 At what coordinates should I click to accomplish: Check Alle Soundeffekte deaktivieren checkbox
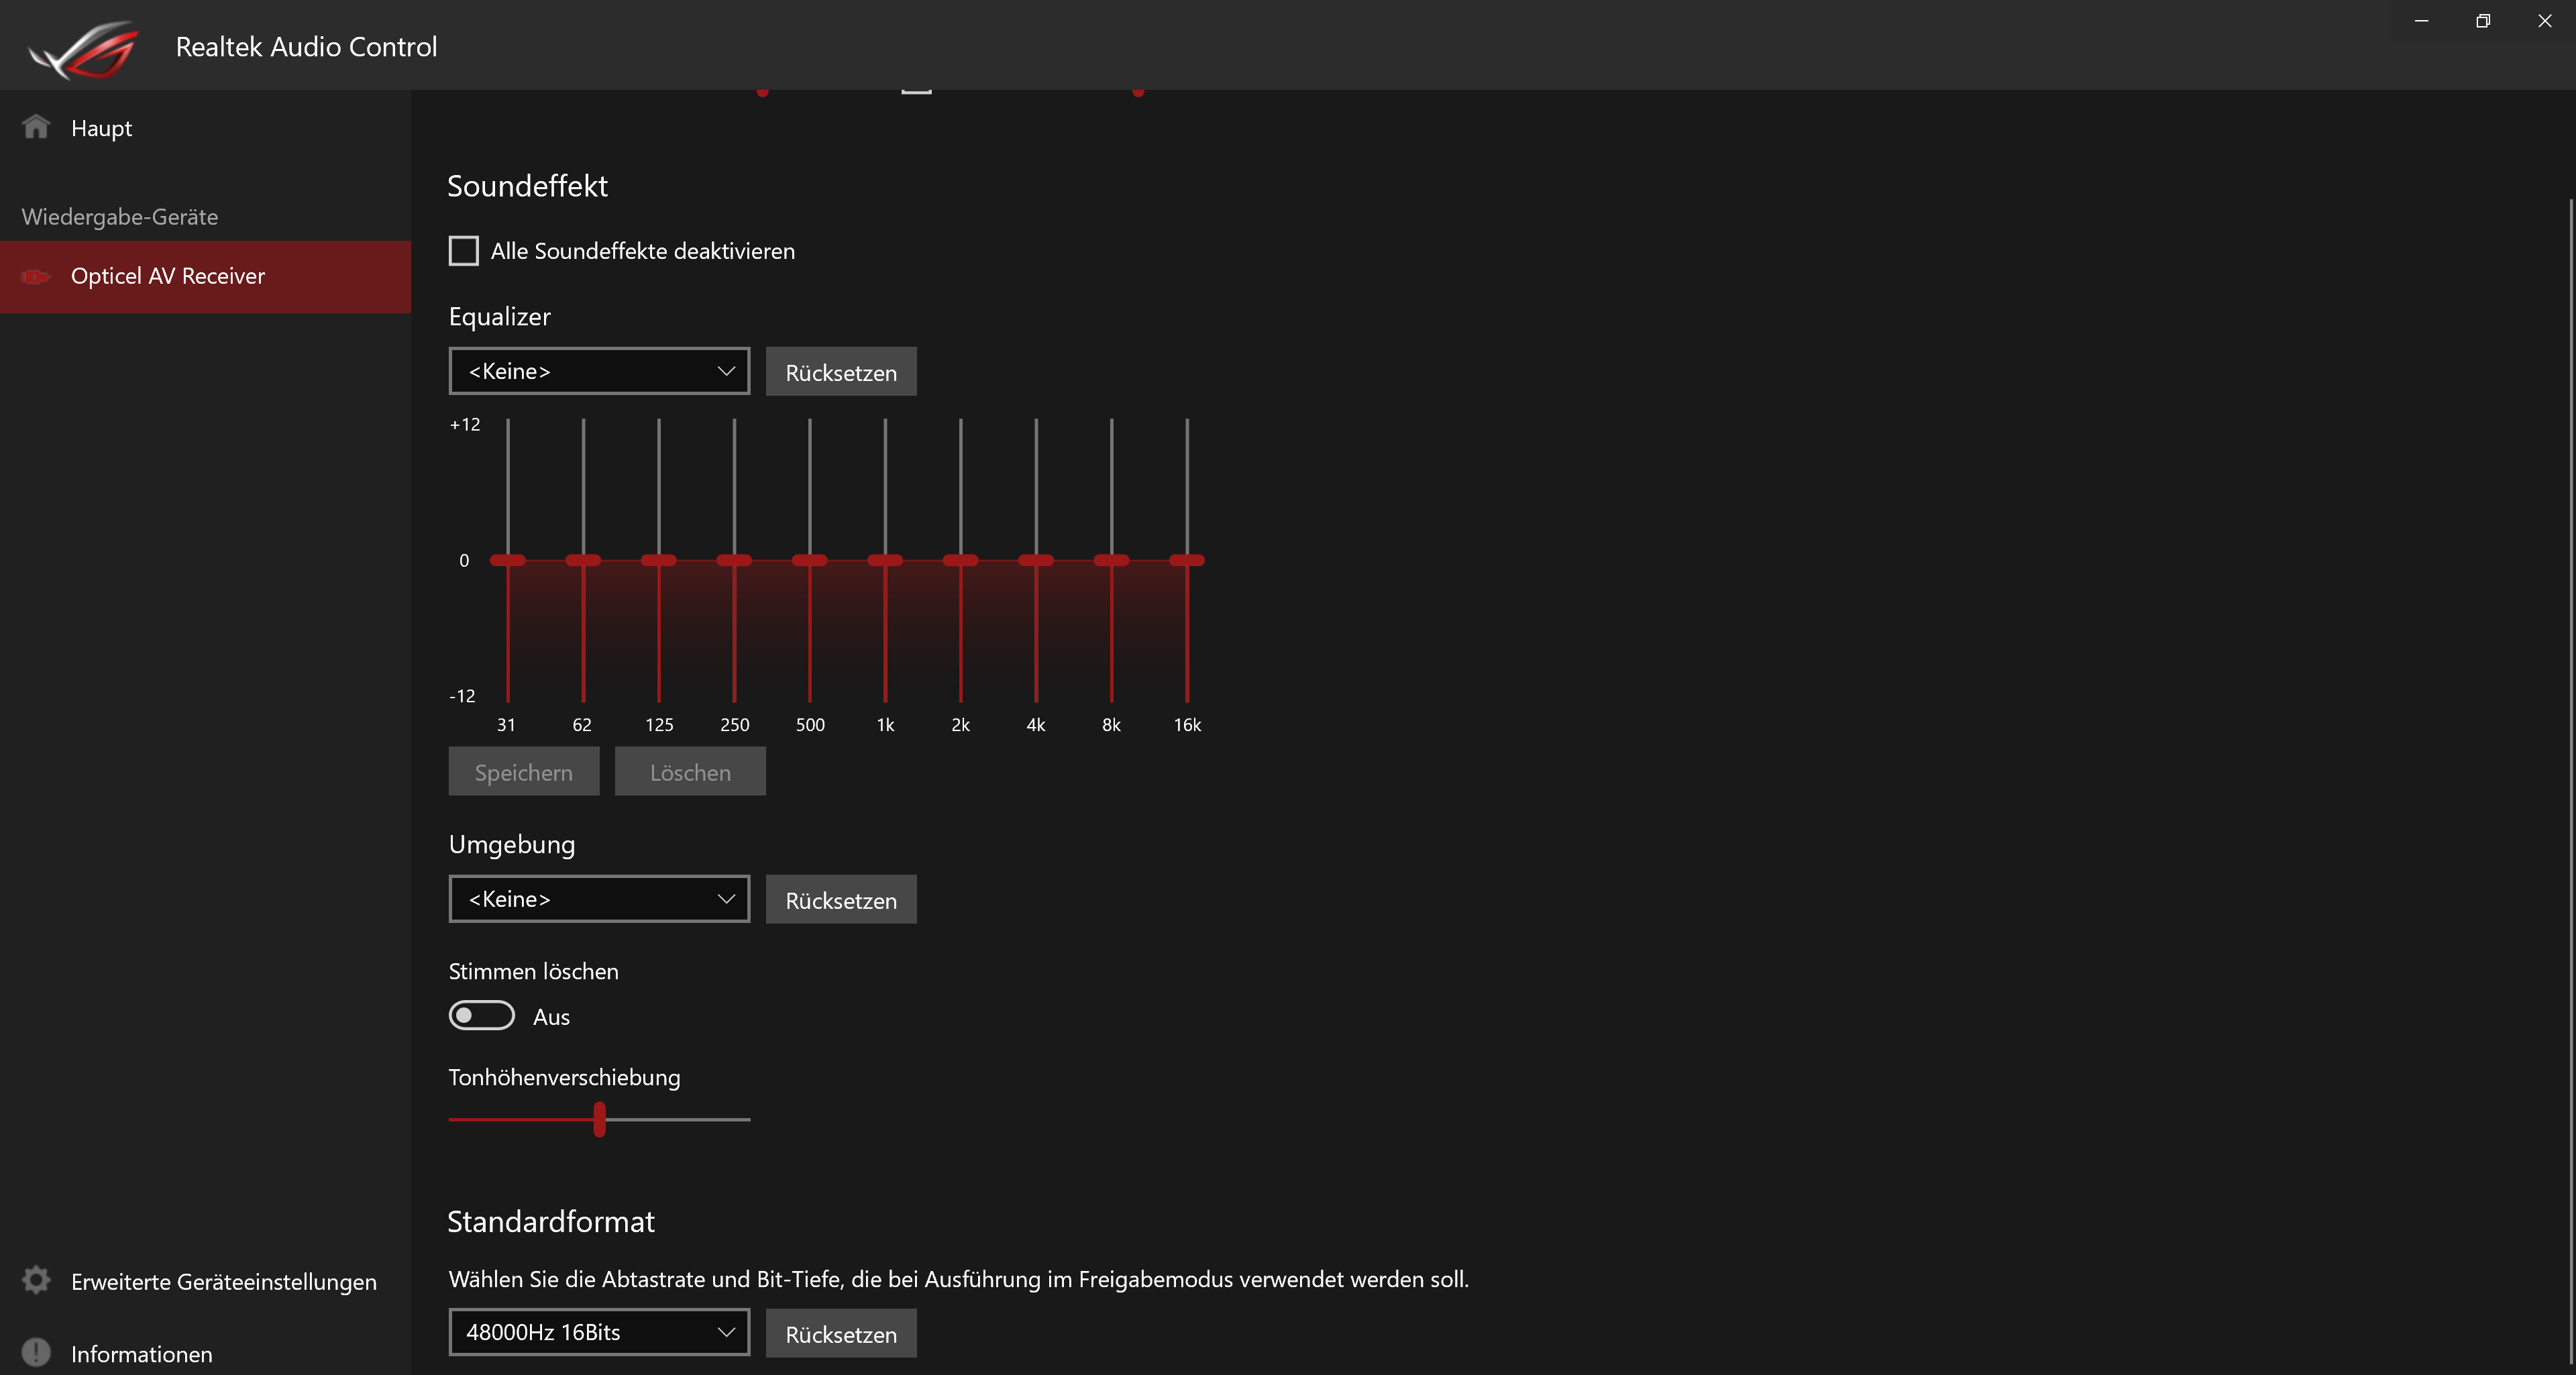(x=464, y=251)
